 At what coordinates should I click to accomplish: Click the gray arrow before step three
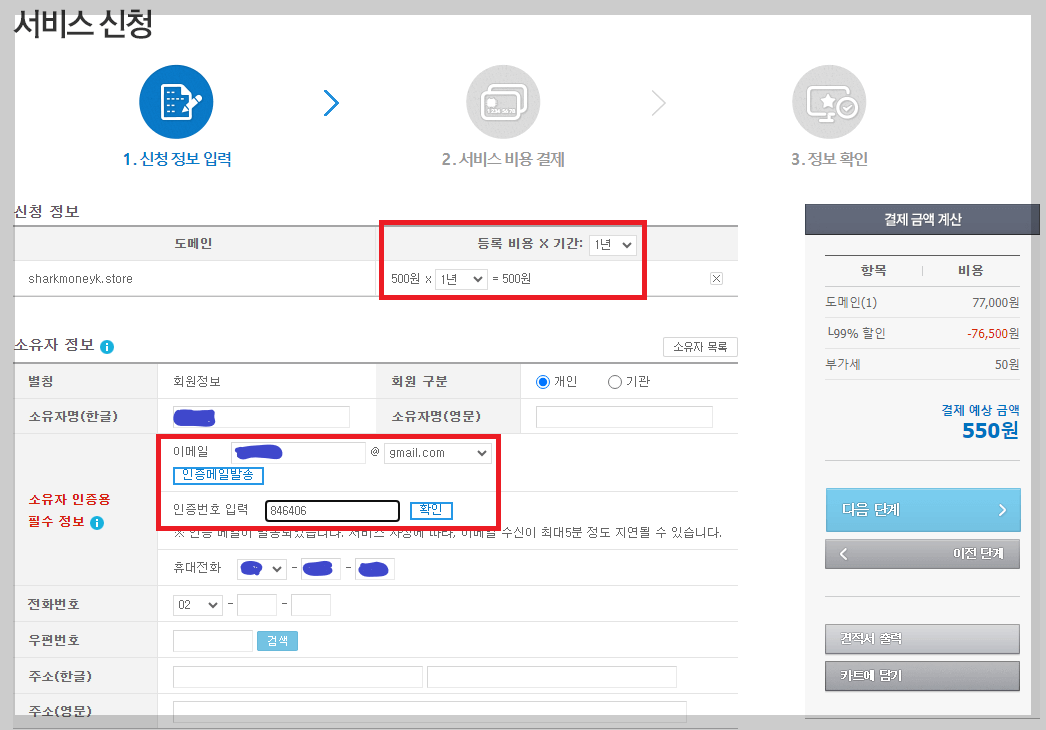point(658,103)
